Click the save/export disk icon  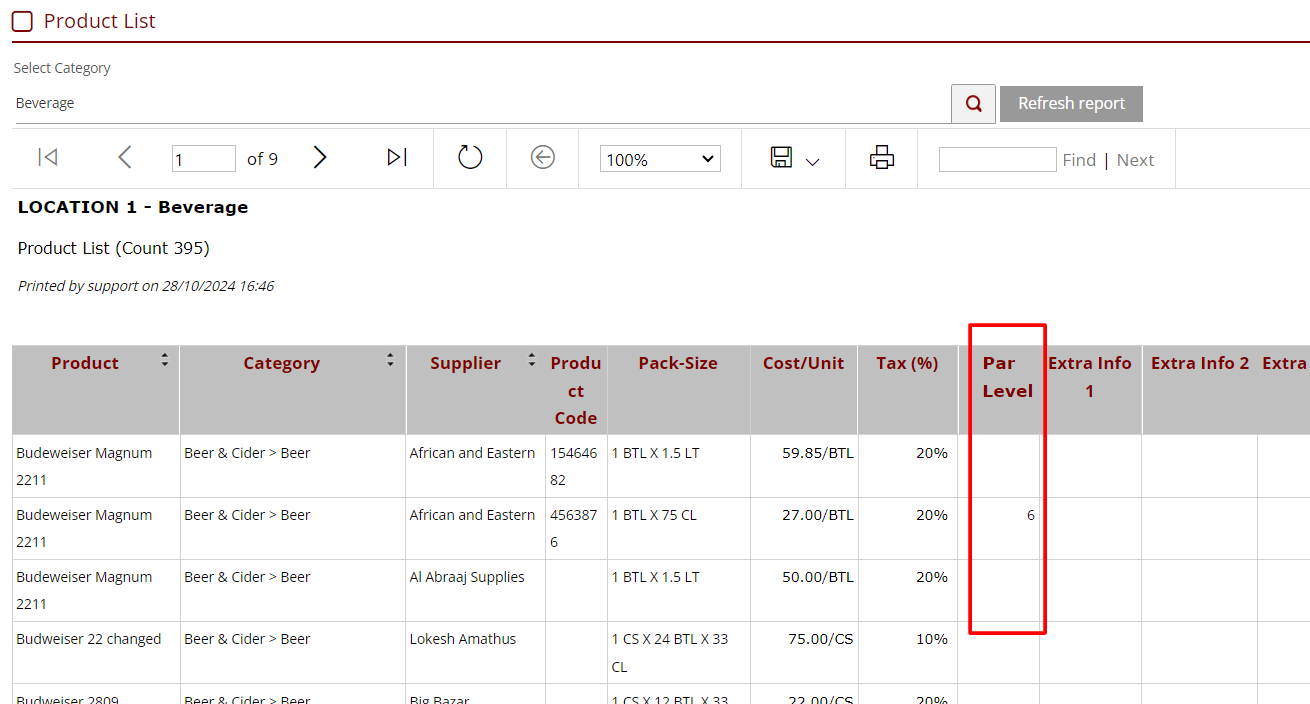(x=781, y=158)
